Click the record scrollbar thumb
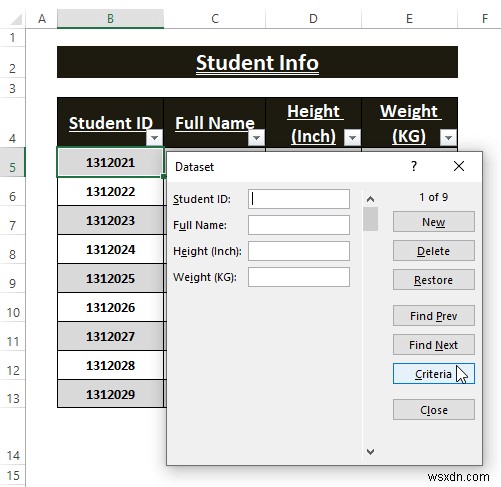 (370, 219)
